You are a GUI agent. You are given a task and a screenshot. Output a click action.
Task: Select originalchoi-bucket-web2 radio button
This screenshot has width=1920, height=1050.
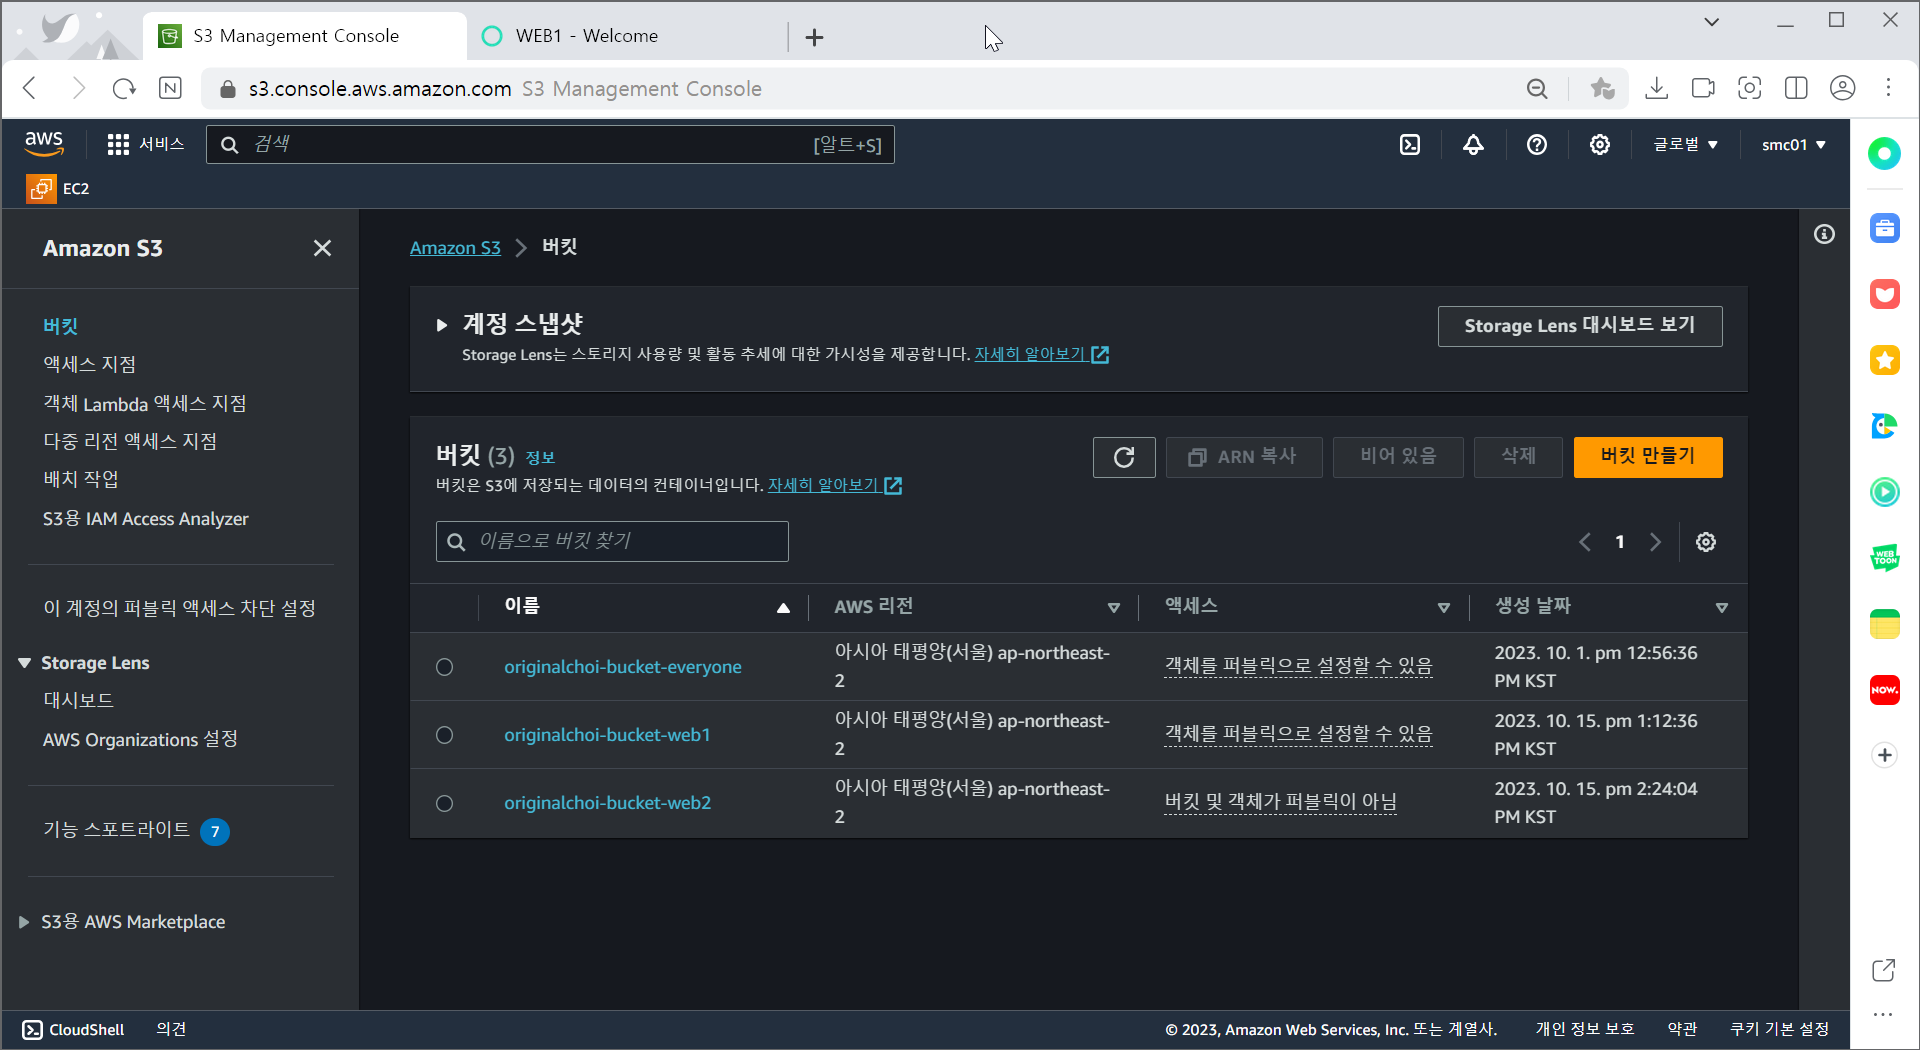445,803
